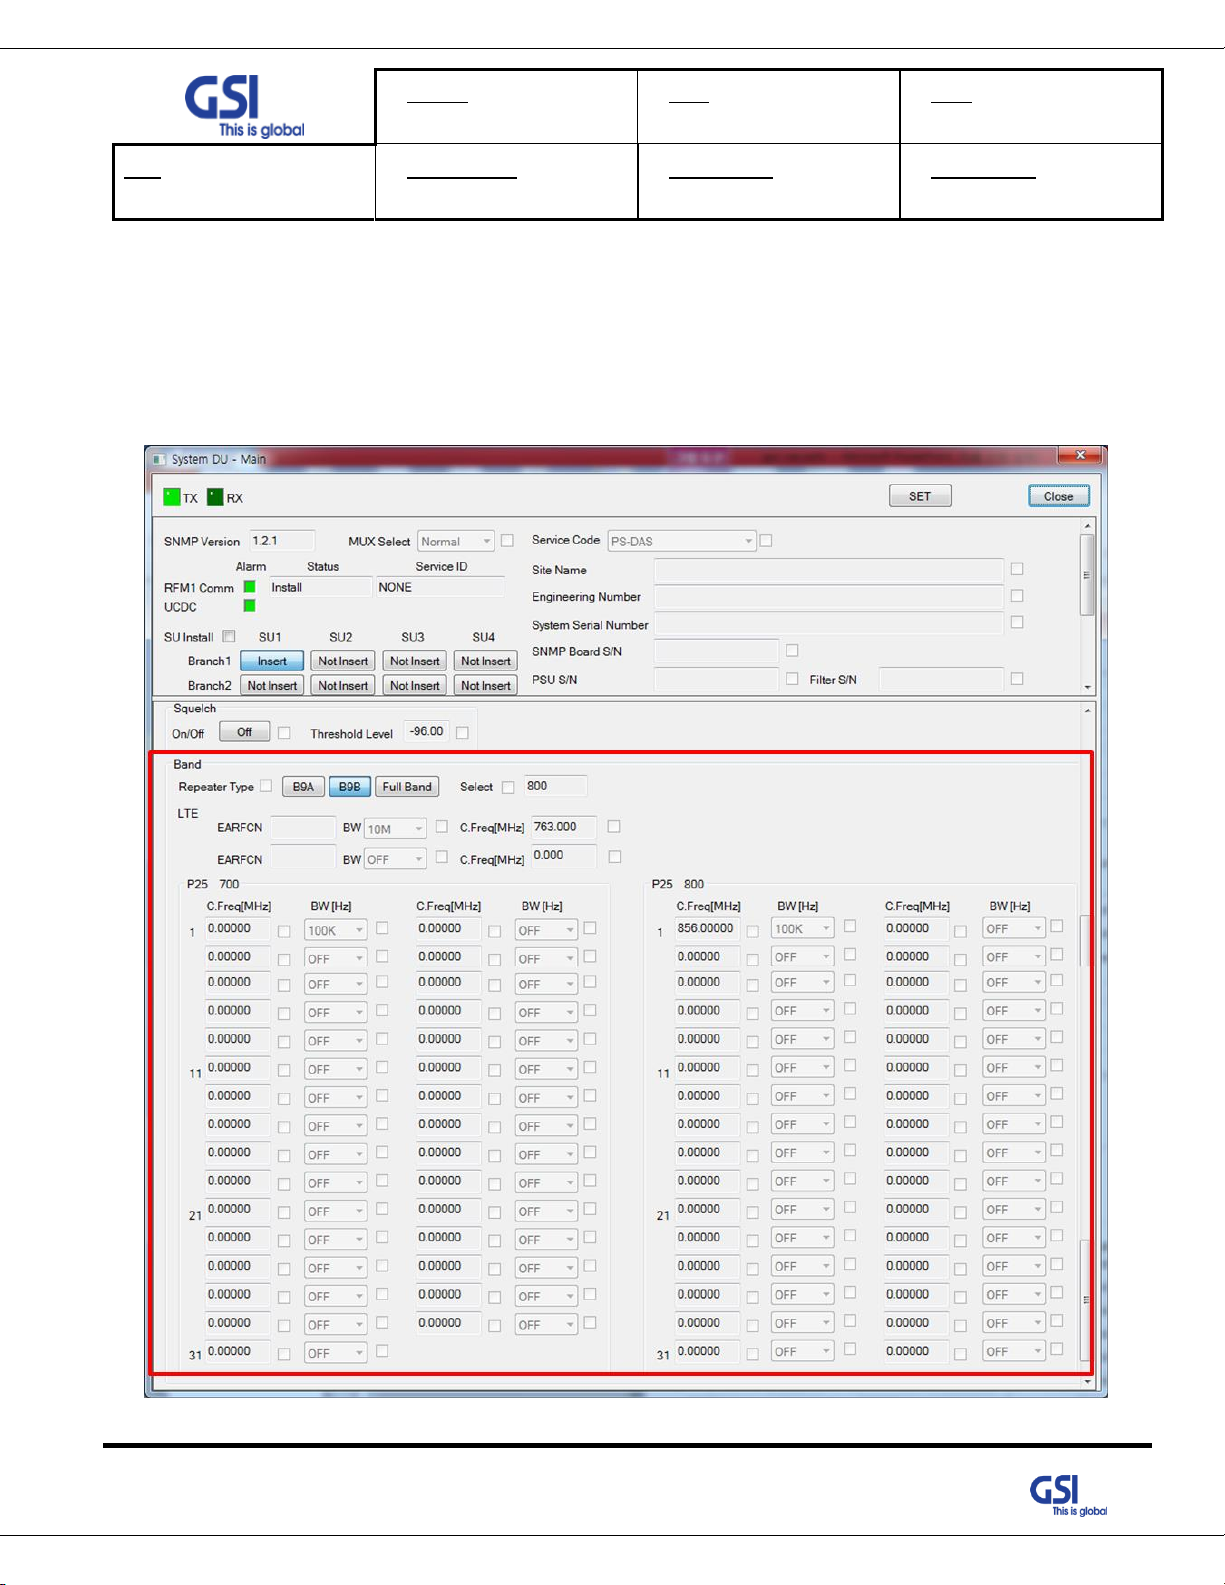Image resolution: width=1225 pixels, height=1585 pixels.
Task: Tick the Filter S/N checkbox
Action: pos(1017,678)
